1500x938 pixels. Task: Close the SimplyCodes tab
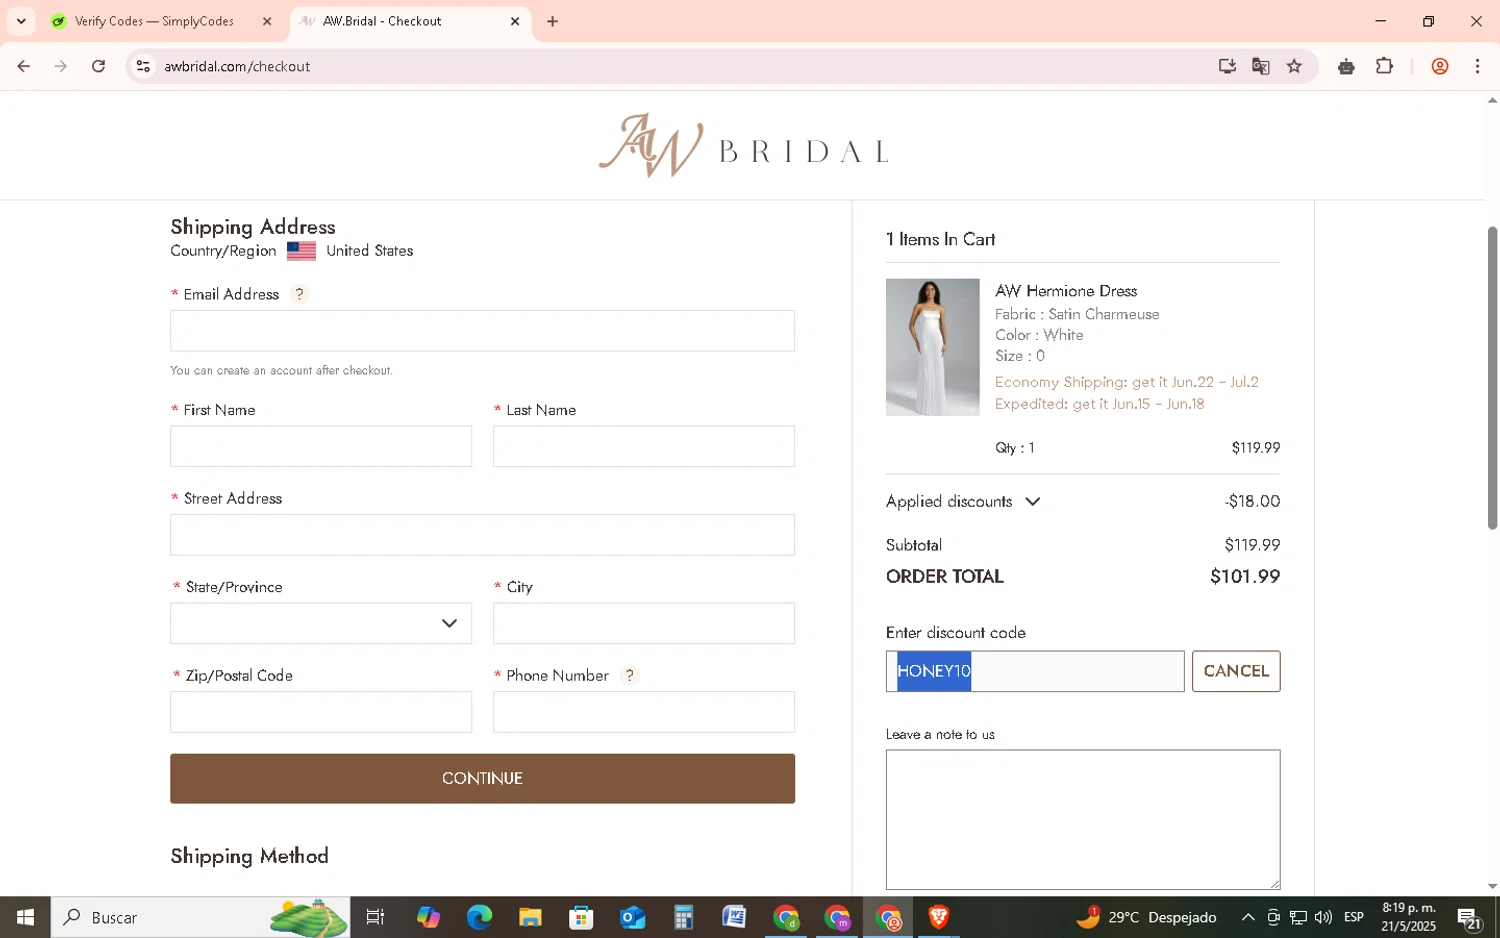point(267,21)
